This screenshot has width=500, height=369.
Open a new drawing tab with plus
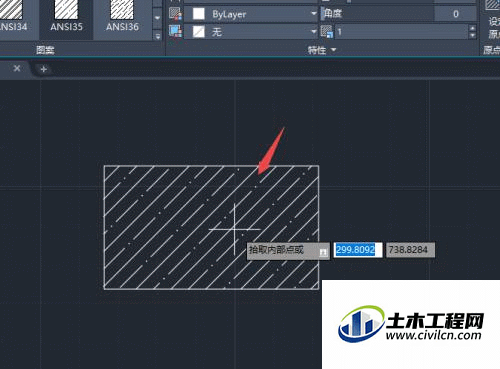[43, 69]
